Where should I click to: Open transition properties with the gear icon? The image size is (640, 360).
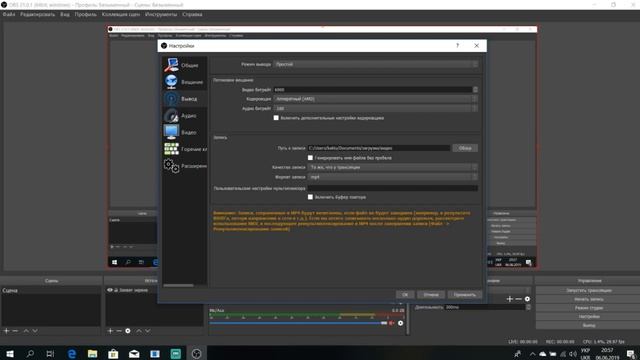click(527, 299)
